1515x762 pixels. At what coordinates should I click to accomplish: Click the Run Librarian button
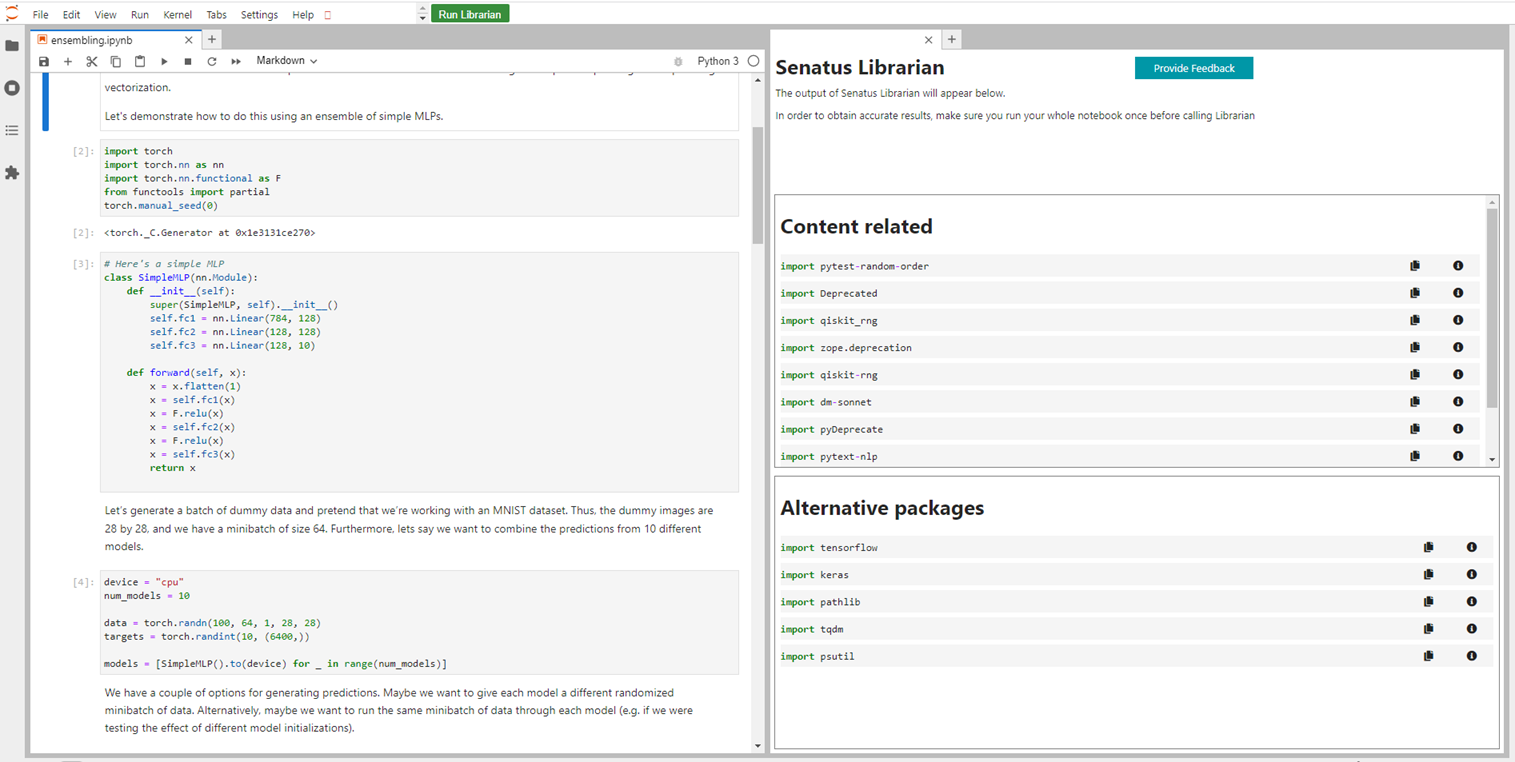[470, 14]
